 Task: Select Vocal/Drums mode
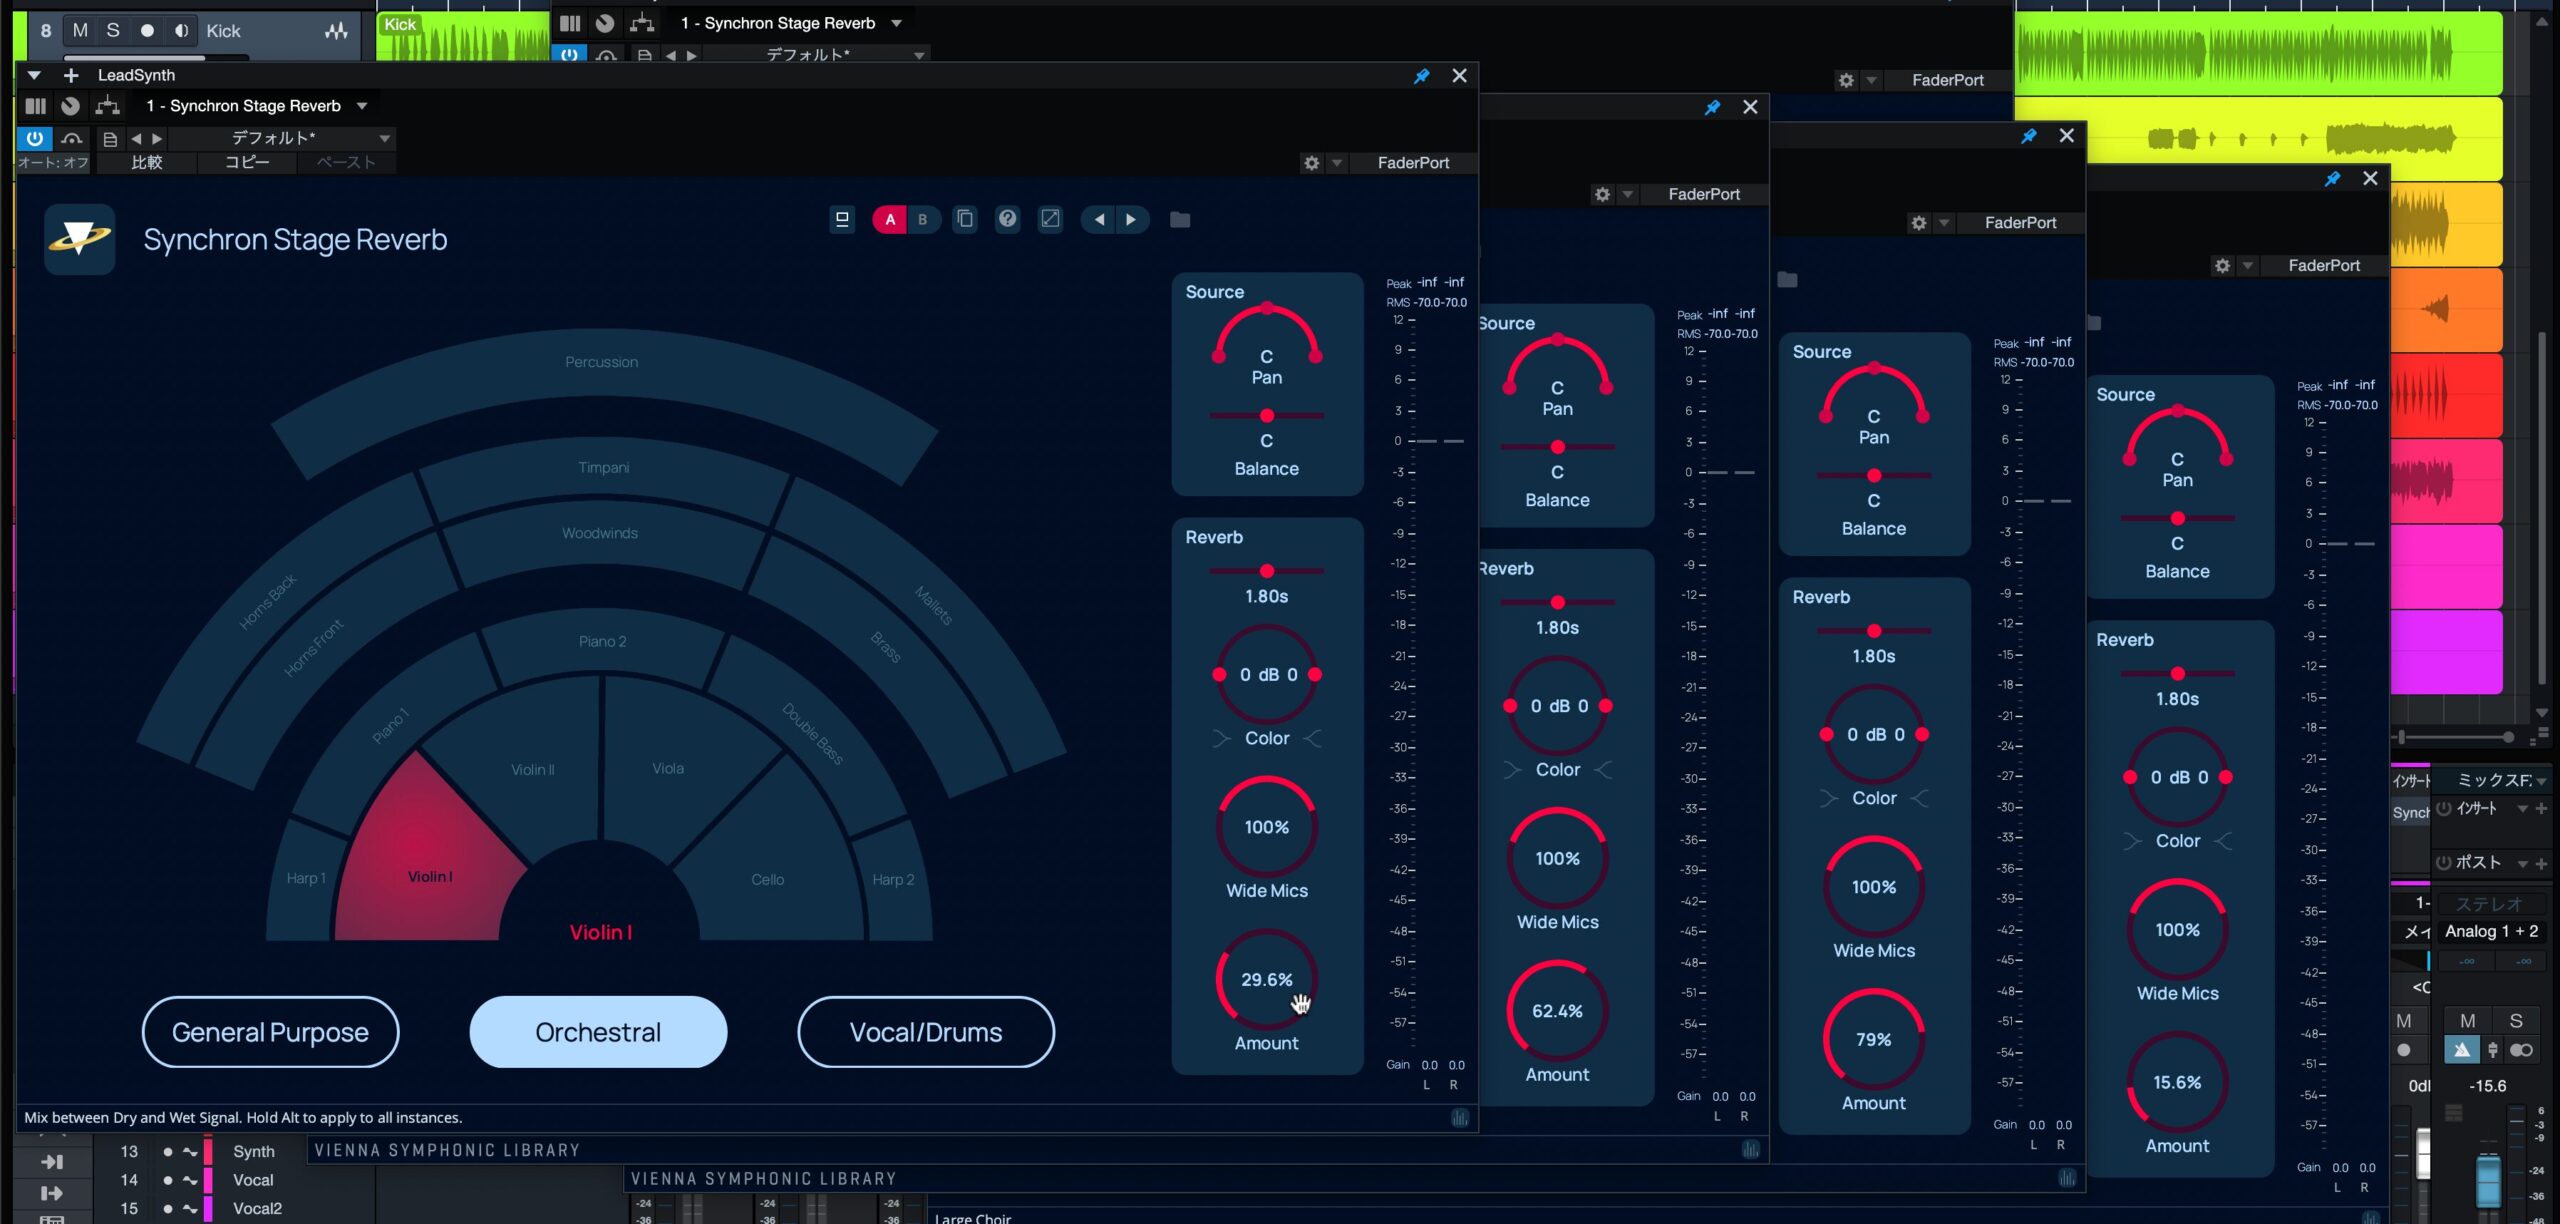coord(926,1032)
